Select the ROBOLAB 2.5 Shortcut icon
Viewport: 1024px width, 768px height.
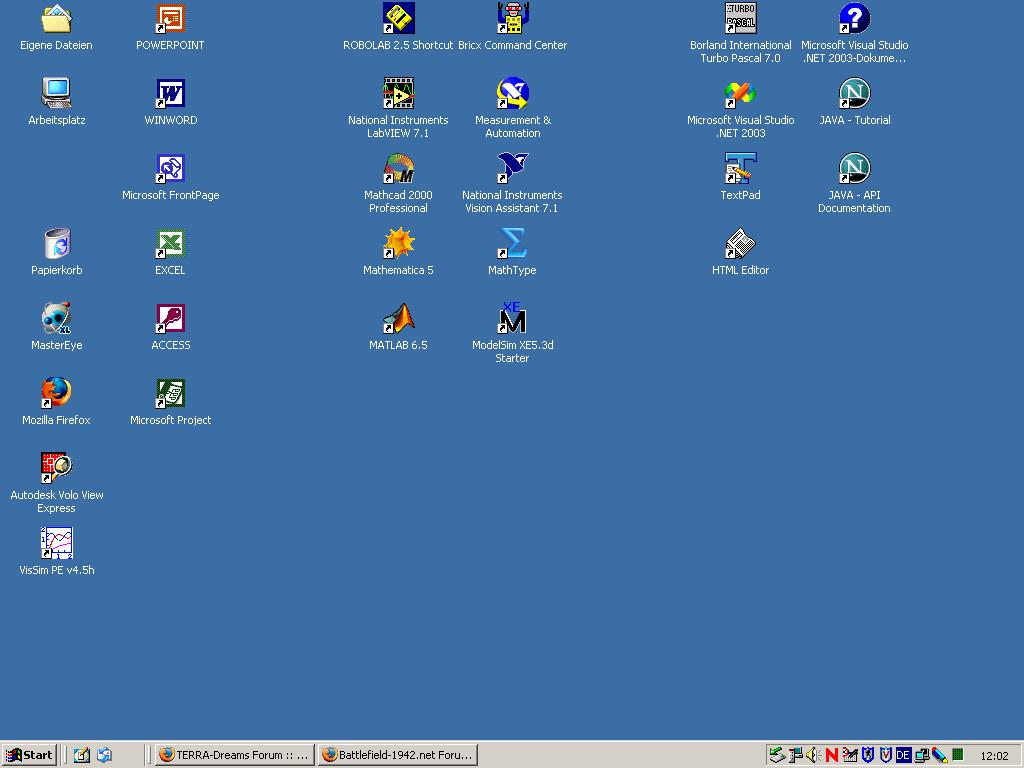point(398,19)
